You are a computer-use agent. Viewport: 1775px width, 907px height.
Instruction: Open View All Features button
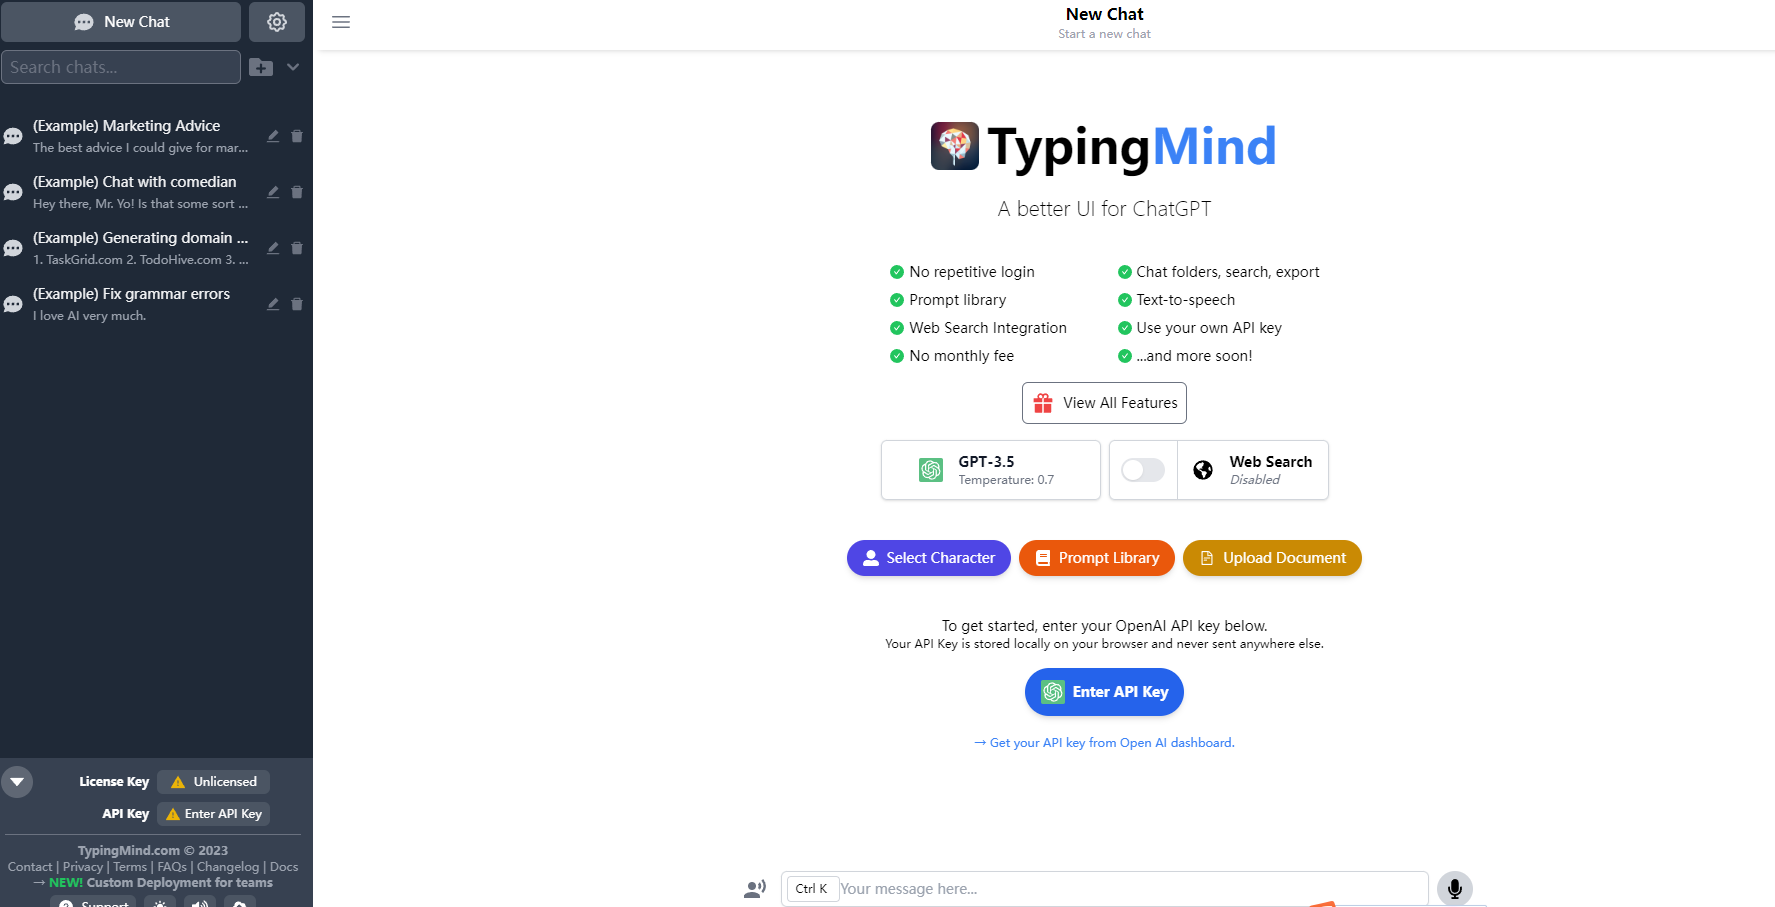pyautogui.click(x=1104, y=403)
